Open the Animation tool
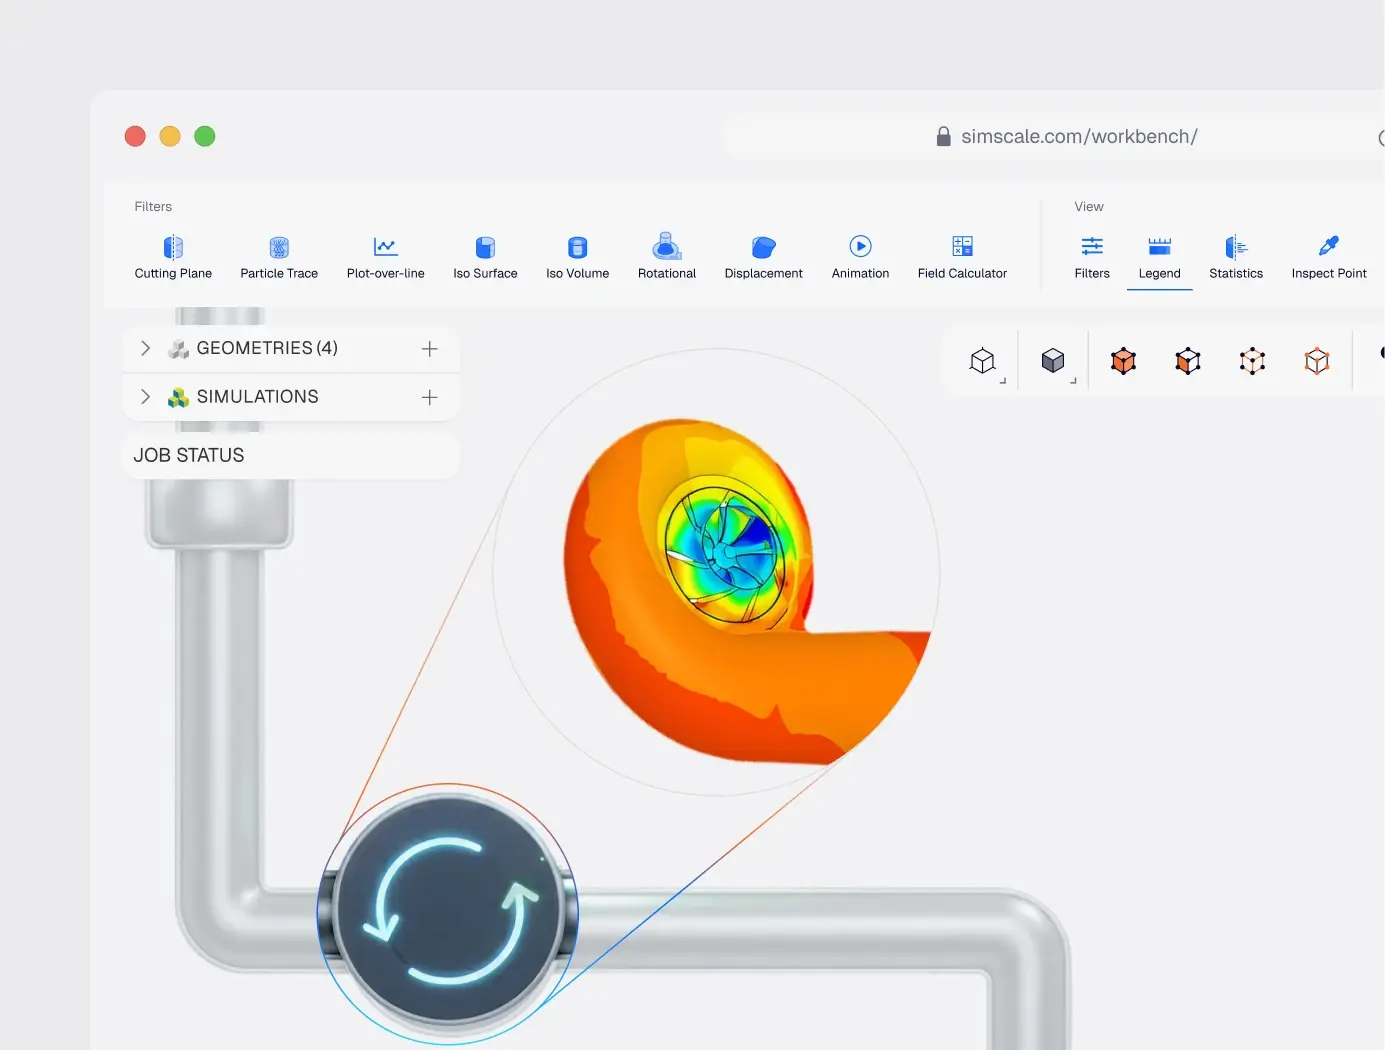This screenshot has height=1050, width=1385. pyautogui.click(x=860, y=258)
